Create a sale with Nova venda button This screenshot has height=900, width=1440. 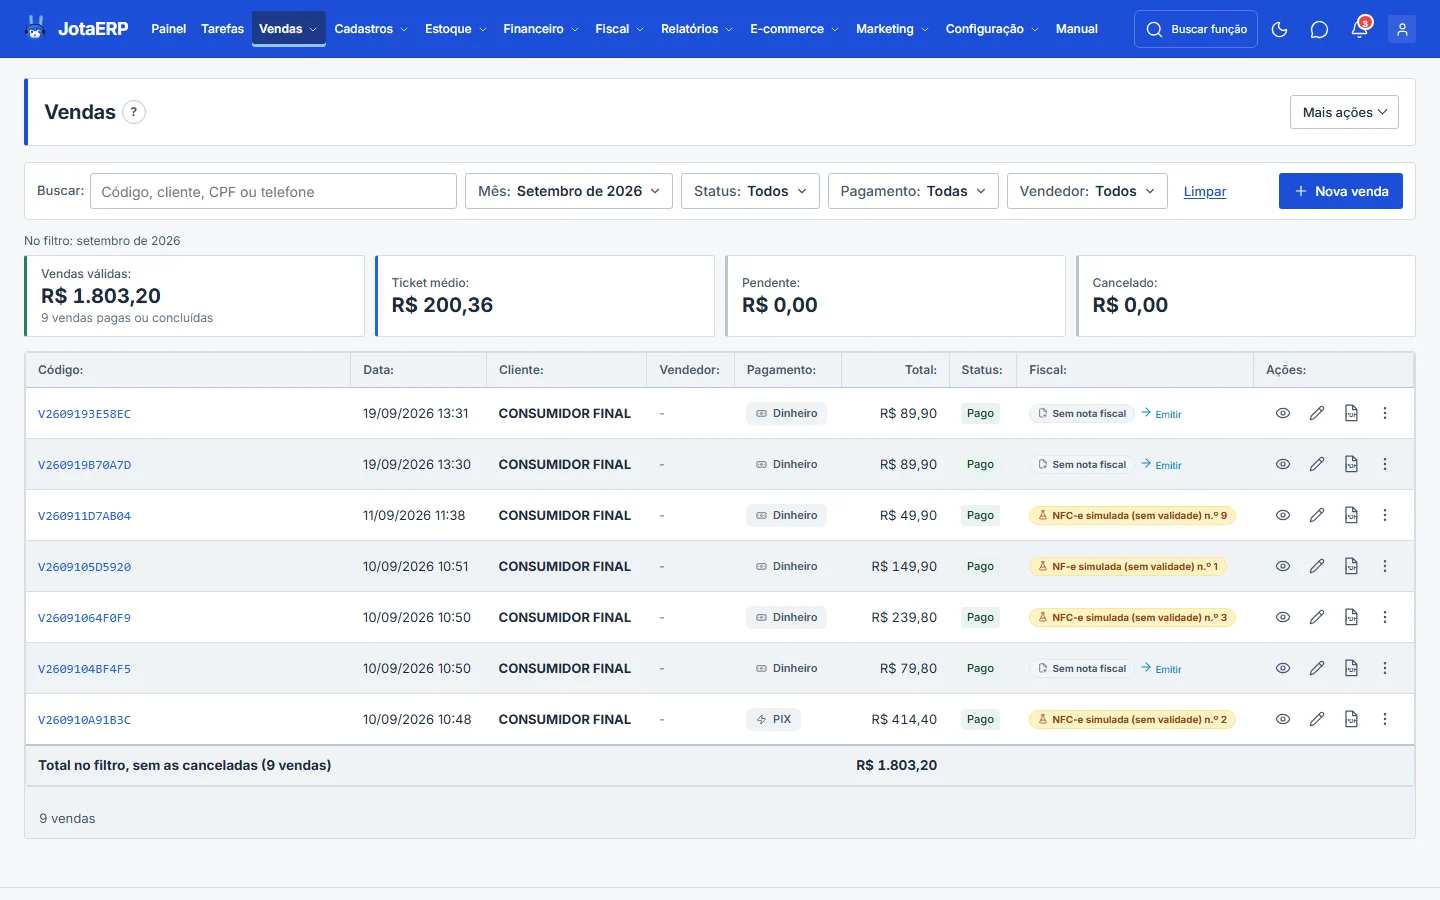1341,191
